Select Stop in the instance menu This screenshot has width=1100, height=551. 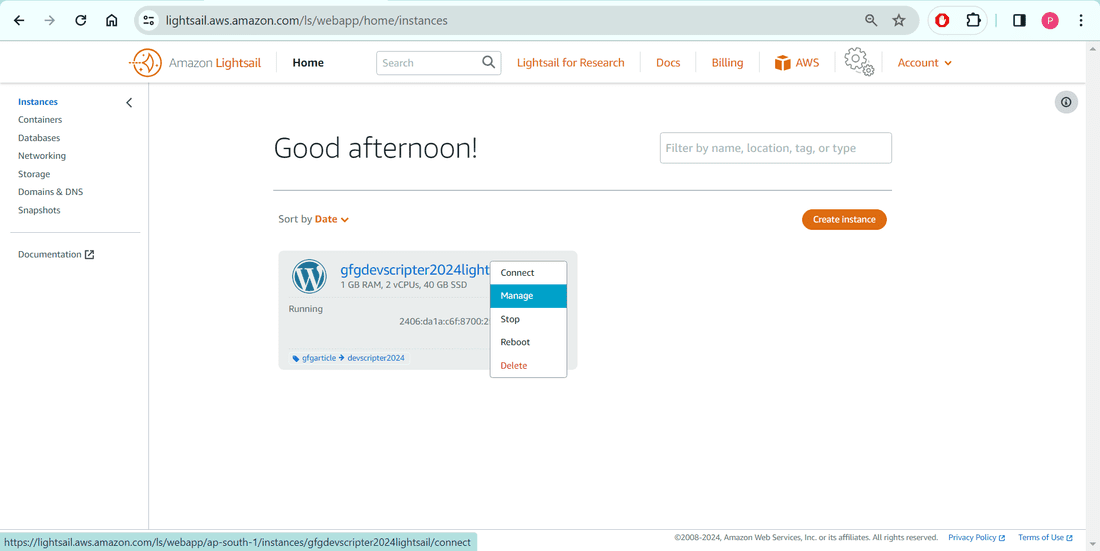pos(528,319)
